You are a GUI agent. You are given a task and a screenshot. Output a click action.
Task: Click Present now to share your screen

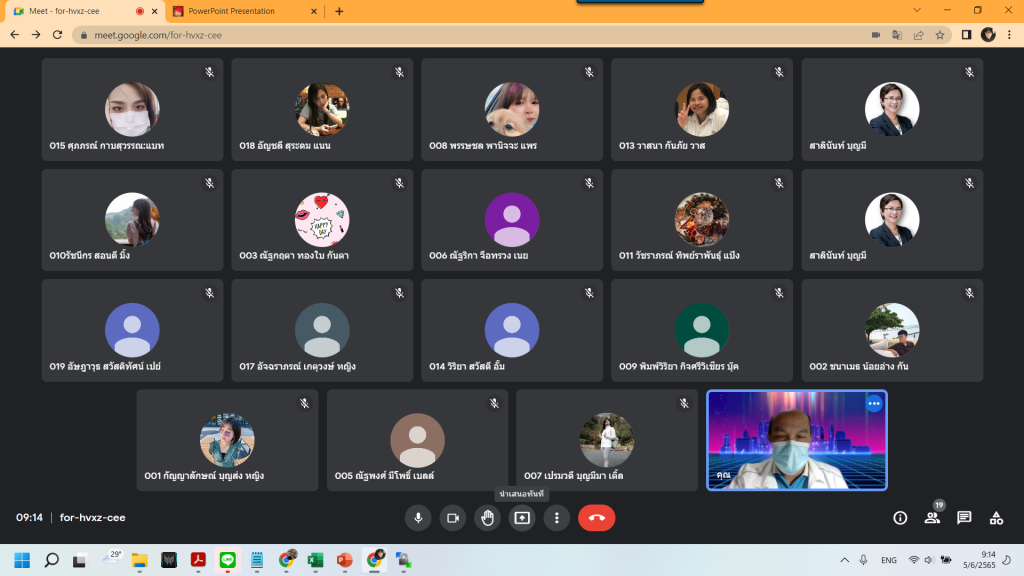pyautogui.click(x=522, y=518)
